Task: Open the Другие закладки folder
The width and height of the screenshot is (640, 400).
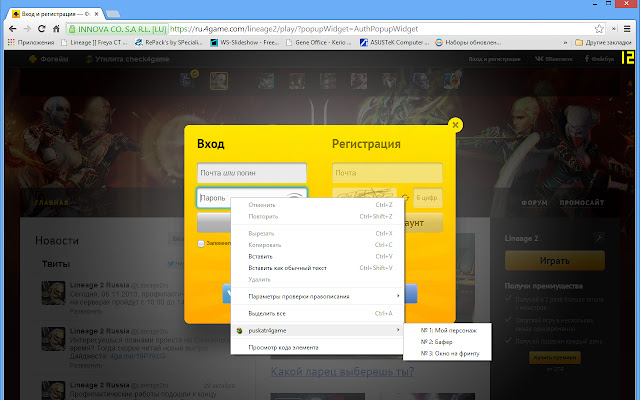Action: (603, 42)
